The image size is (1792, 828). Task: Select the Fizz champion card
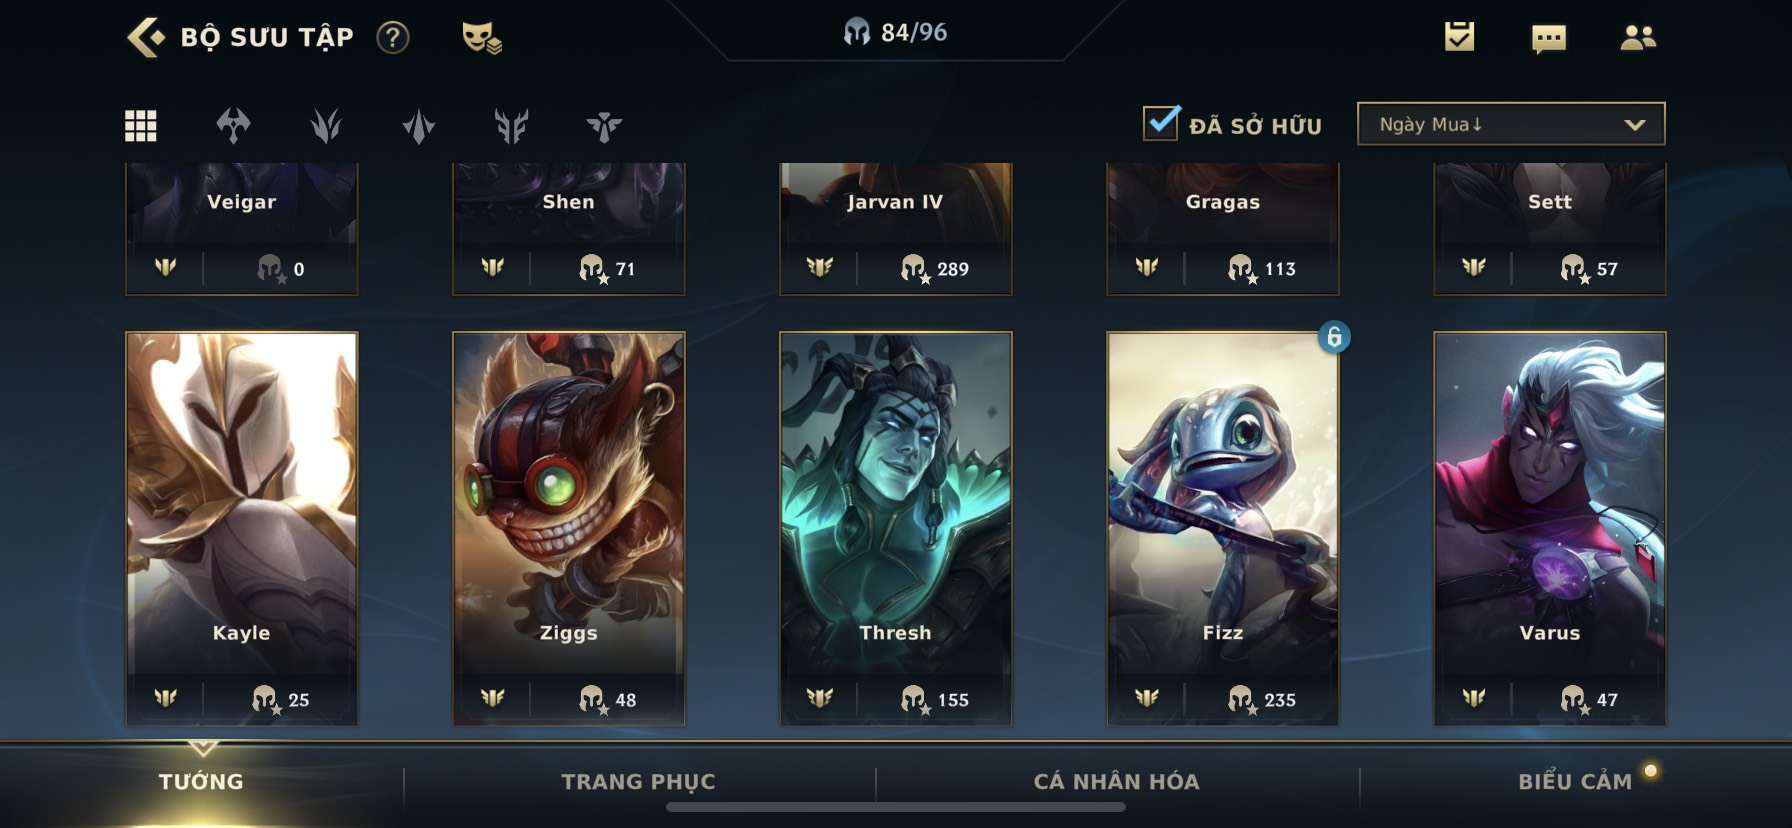[x=1222, y=528]
